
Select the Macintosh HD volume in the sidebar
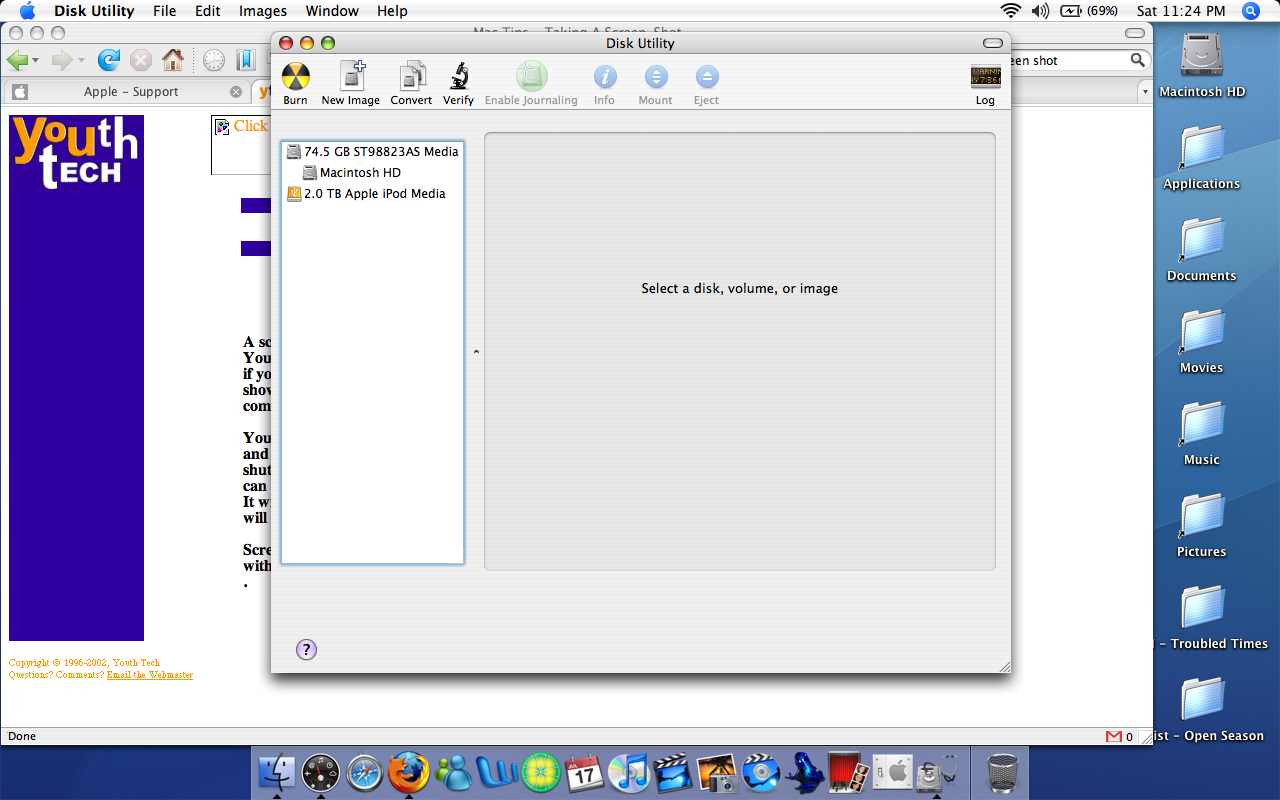click(352, 173)
